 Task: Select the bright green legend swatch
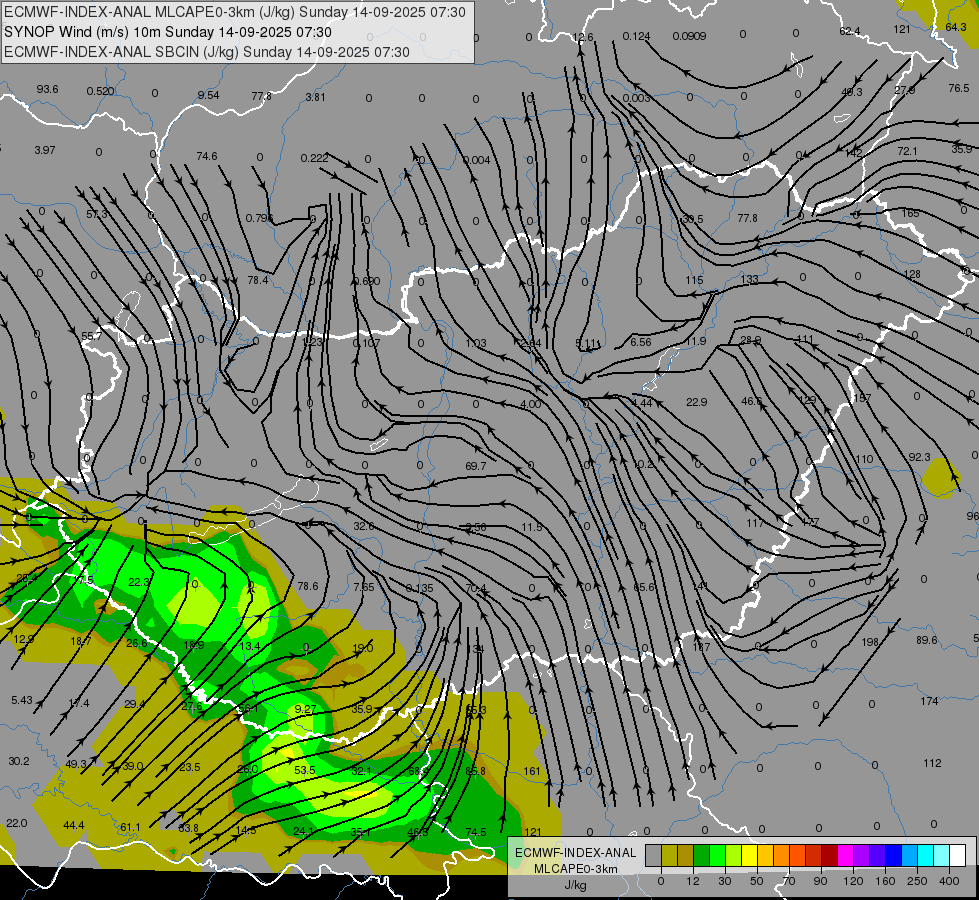(717, 855)
